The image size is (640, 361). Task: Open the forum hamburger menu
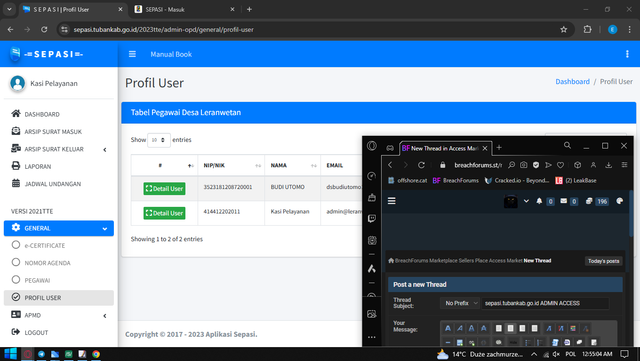tap(391, 201)
